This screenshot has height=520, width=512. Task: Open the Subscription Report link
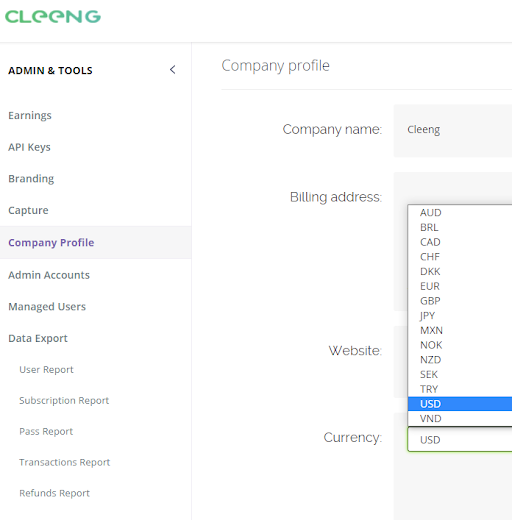(64, 400)
